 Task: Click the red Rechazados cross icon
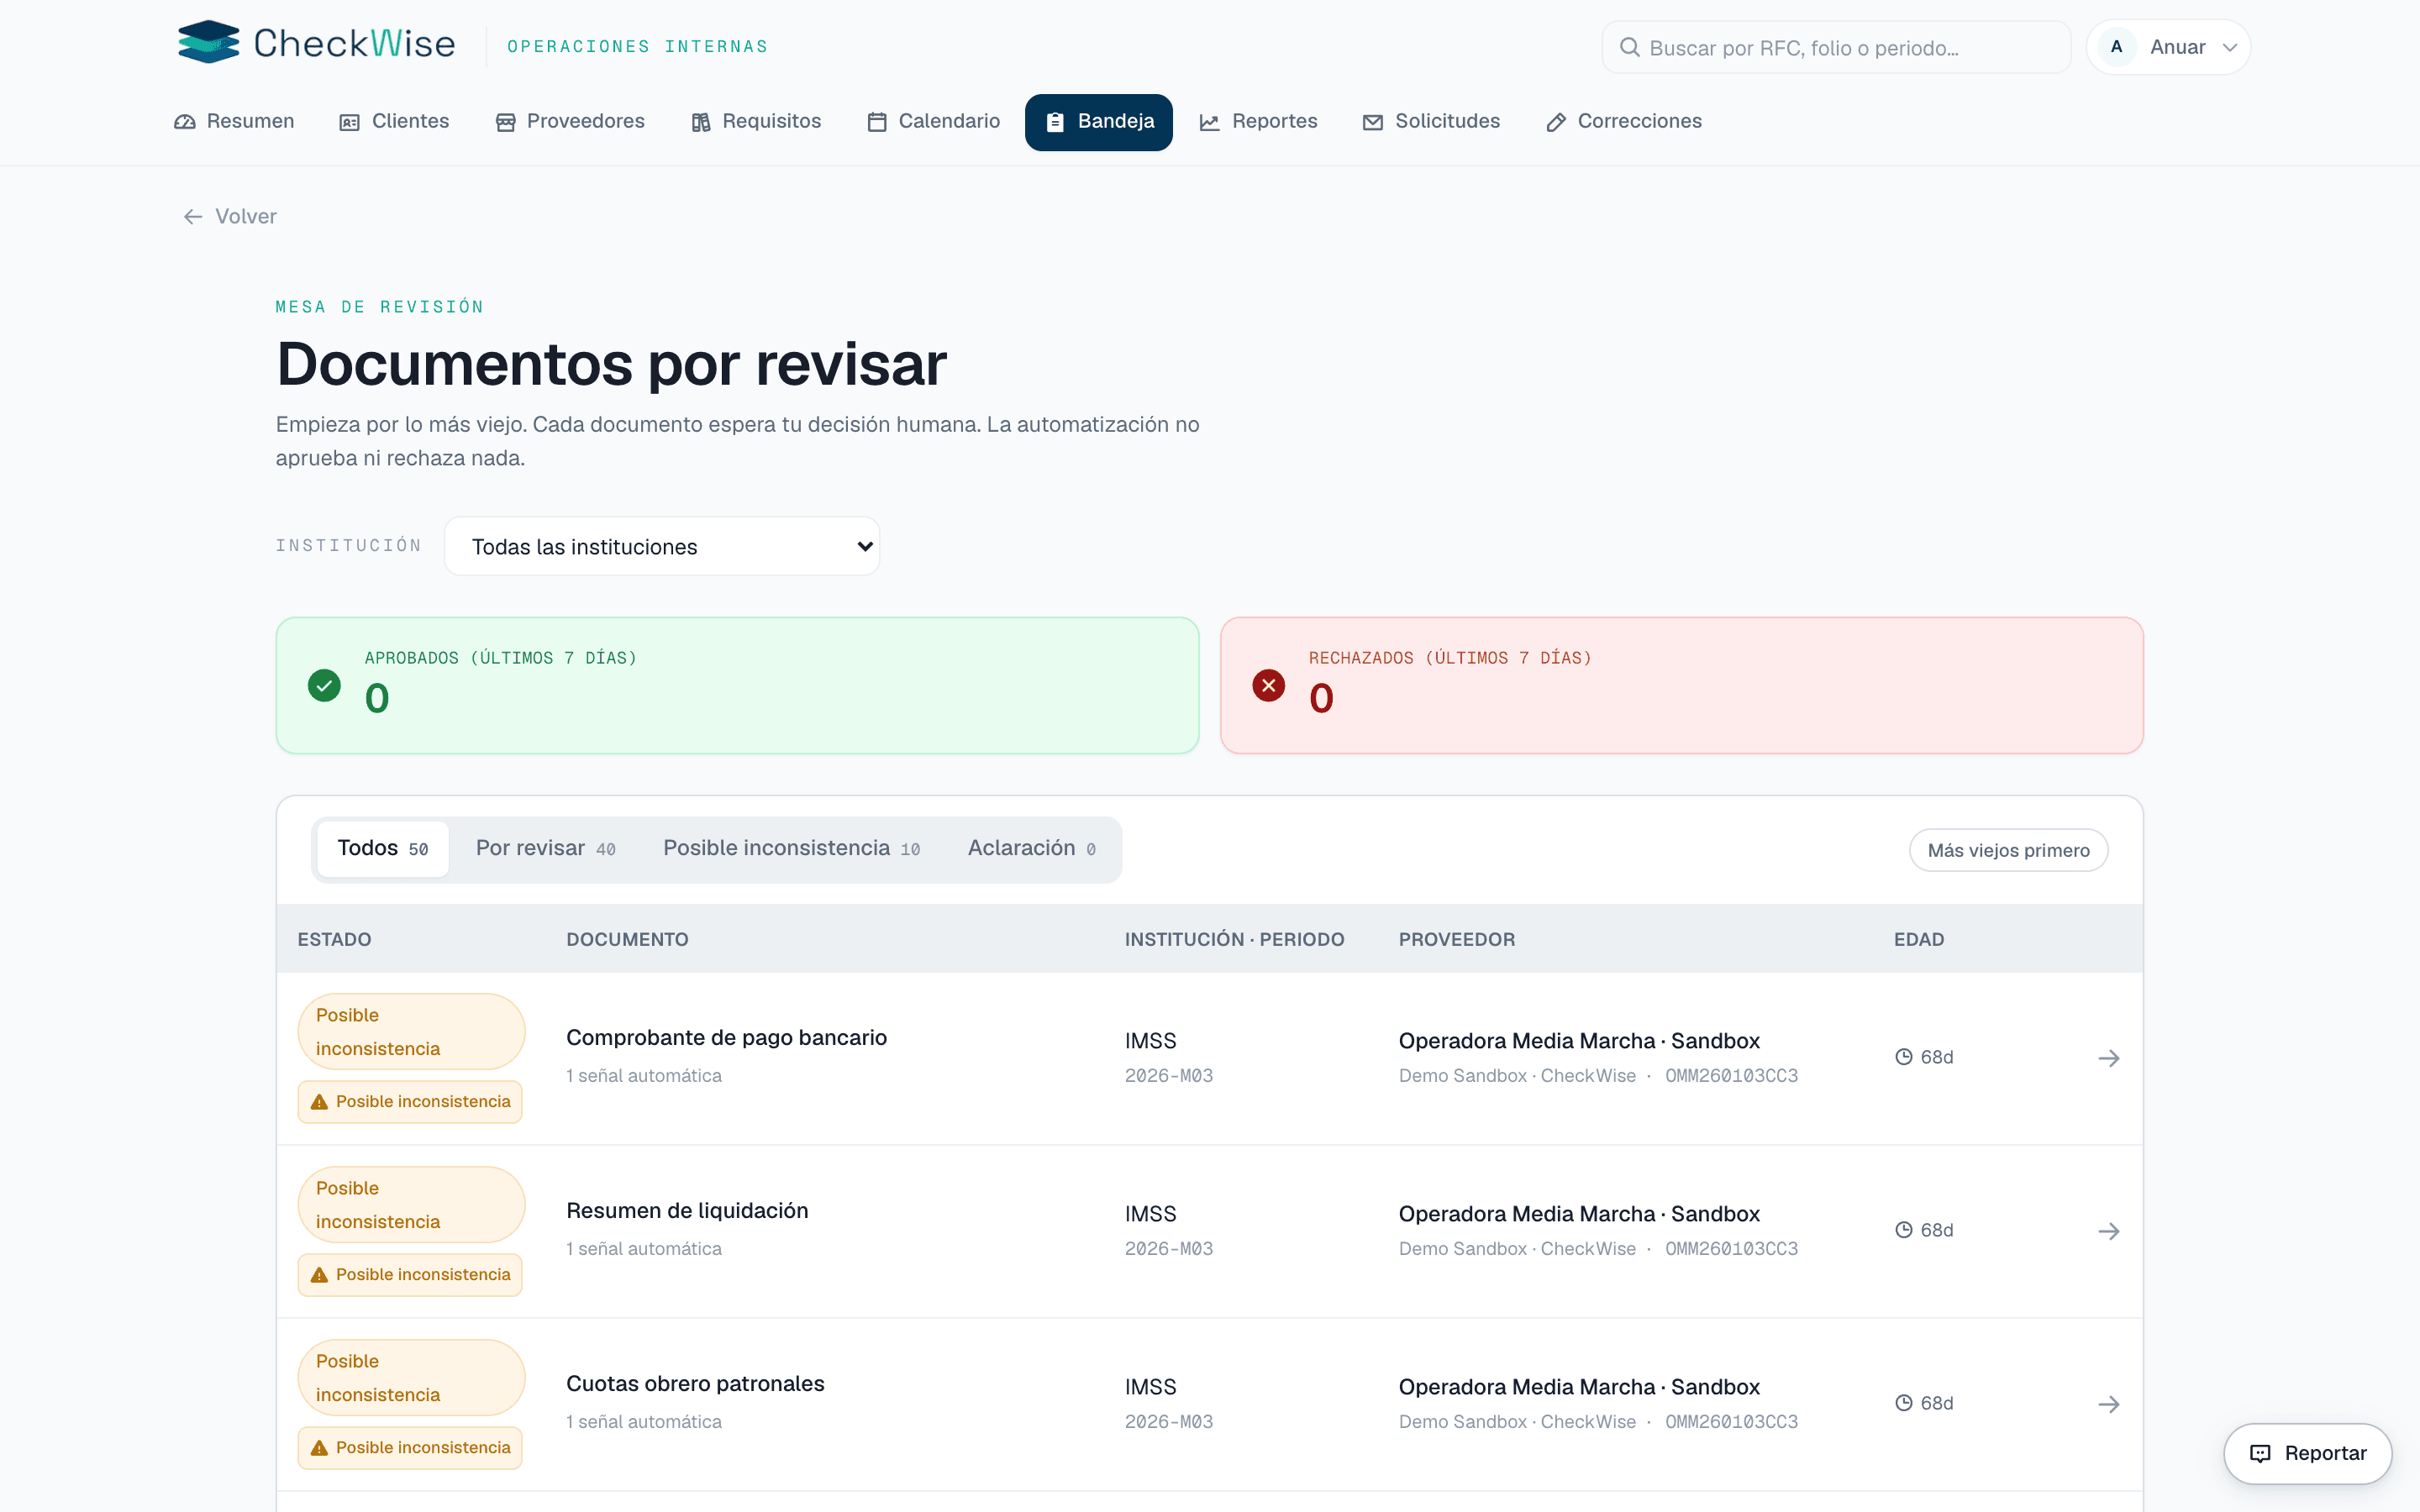(x=1269, y=685)
